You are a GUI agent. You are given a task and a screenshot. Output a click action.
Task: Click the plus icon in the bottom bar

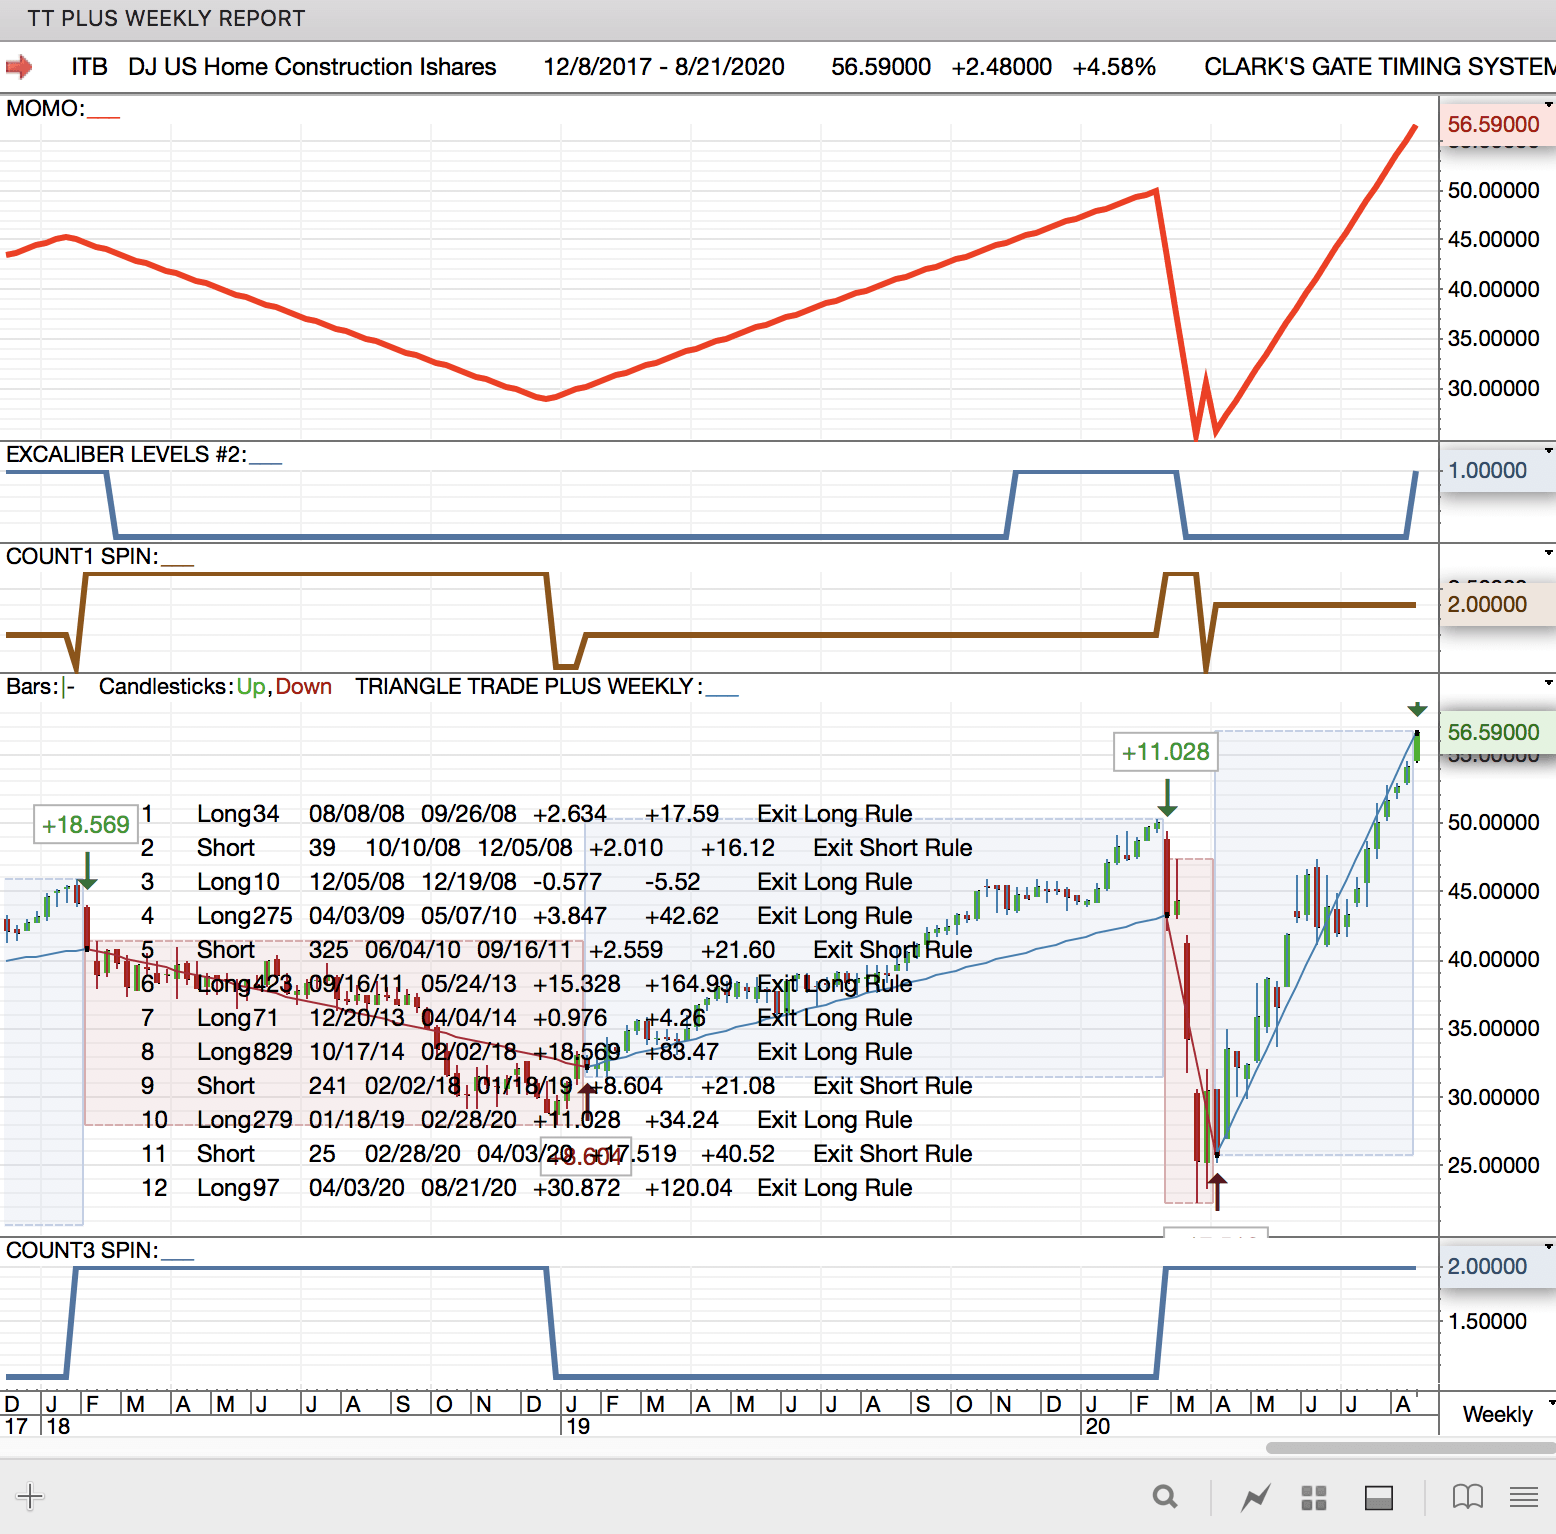30,1496
